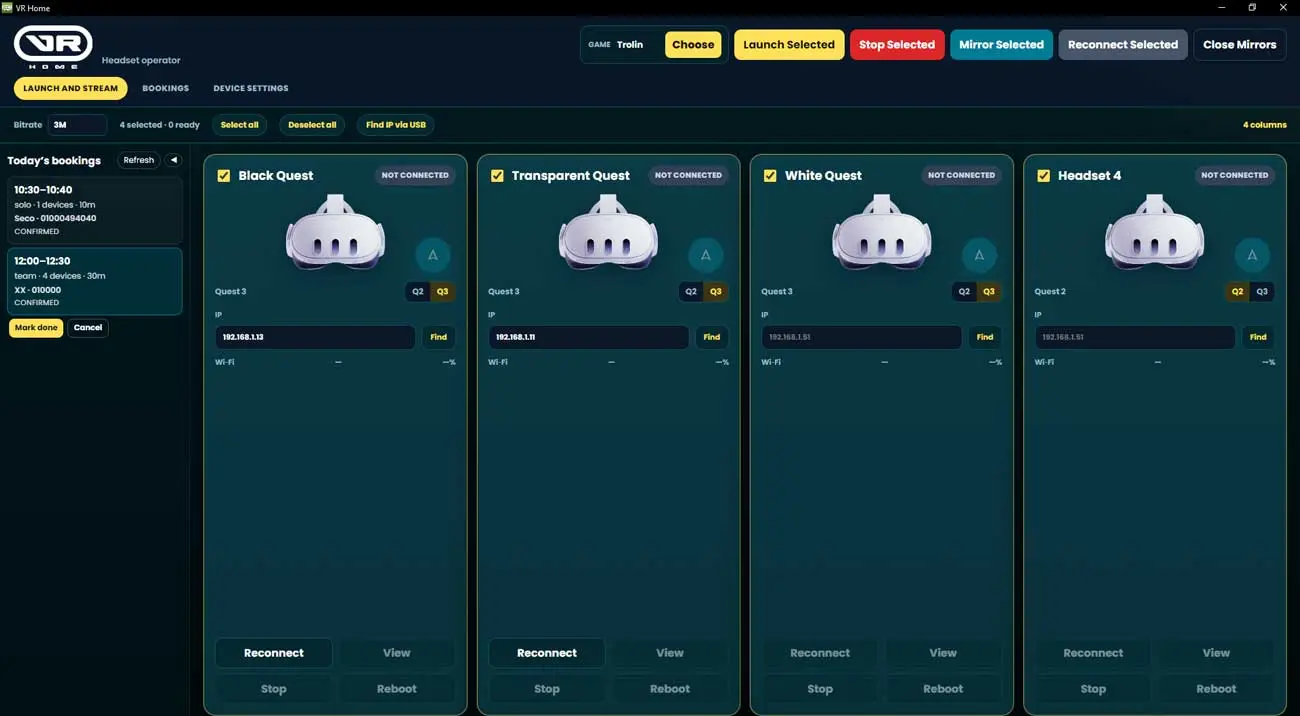Viewport: 1300px width, 716px height.
Task: Uncheck the Transparent Quest checkbox
Action: pyautogui.click(x=497, y=175)
